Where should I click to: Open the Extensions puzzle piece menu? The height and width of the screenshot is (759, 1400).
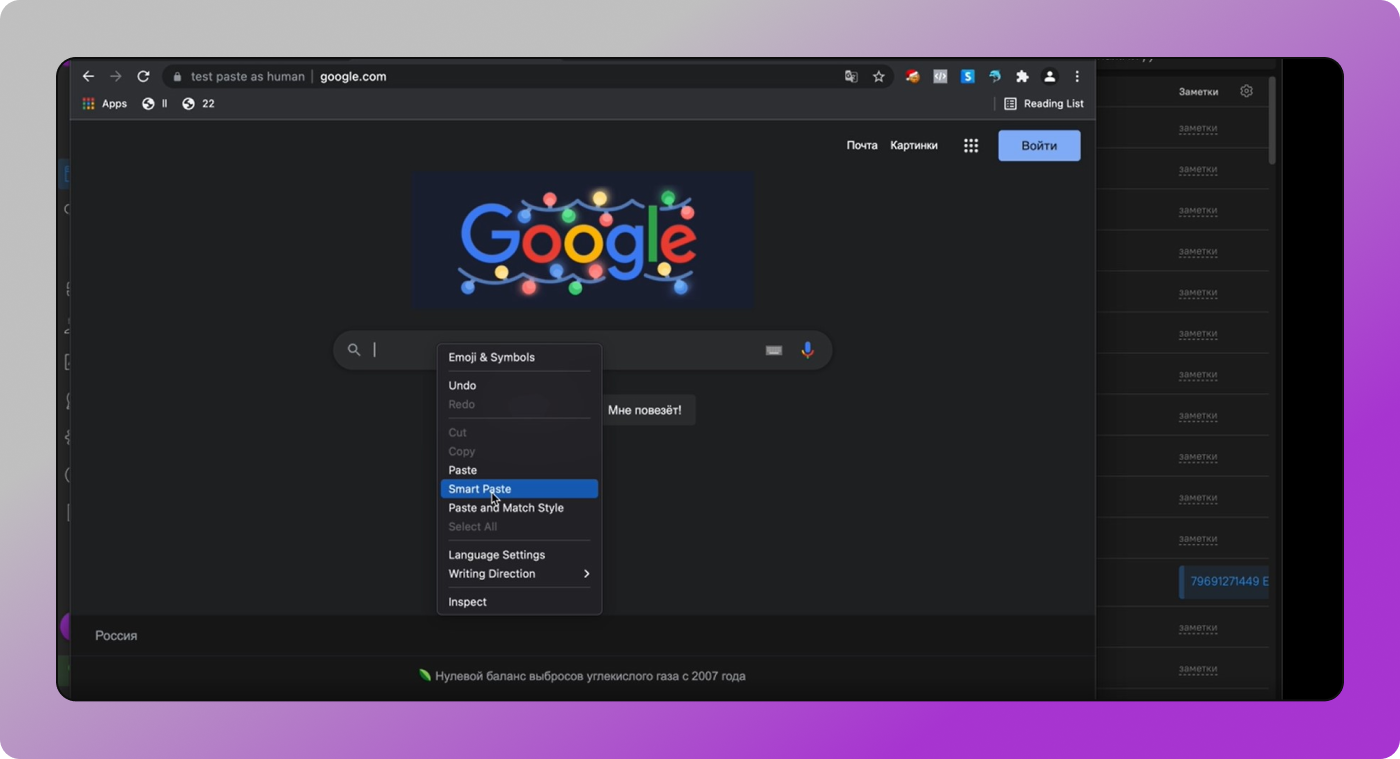pos(1022,76)
